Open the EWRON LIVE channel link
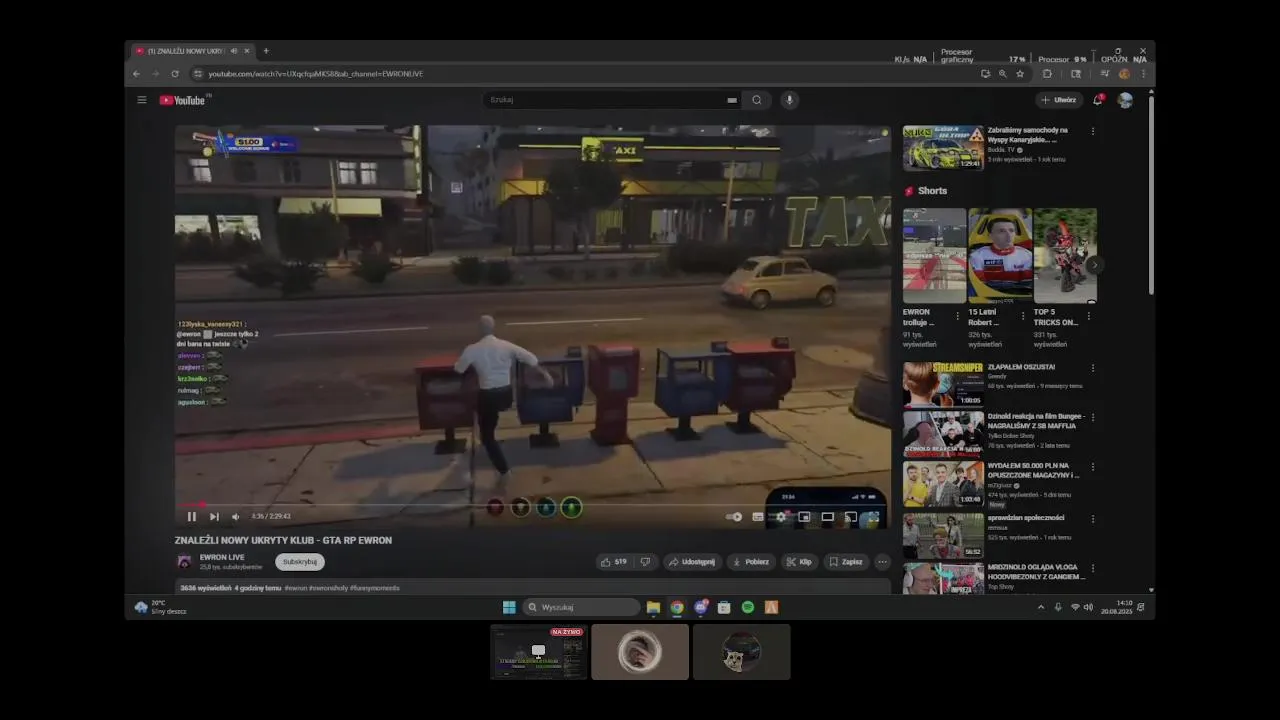Screen dimensions: 1280x720 coord(222,557)
